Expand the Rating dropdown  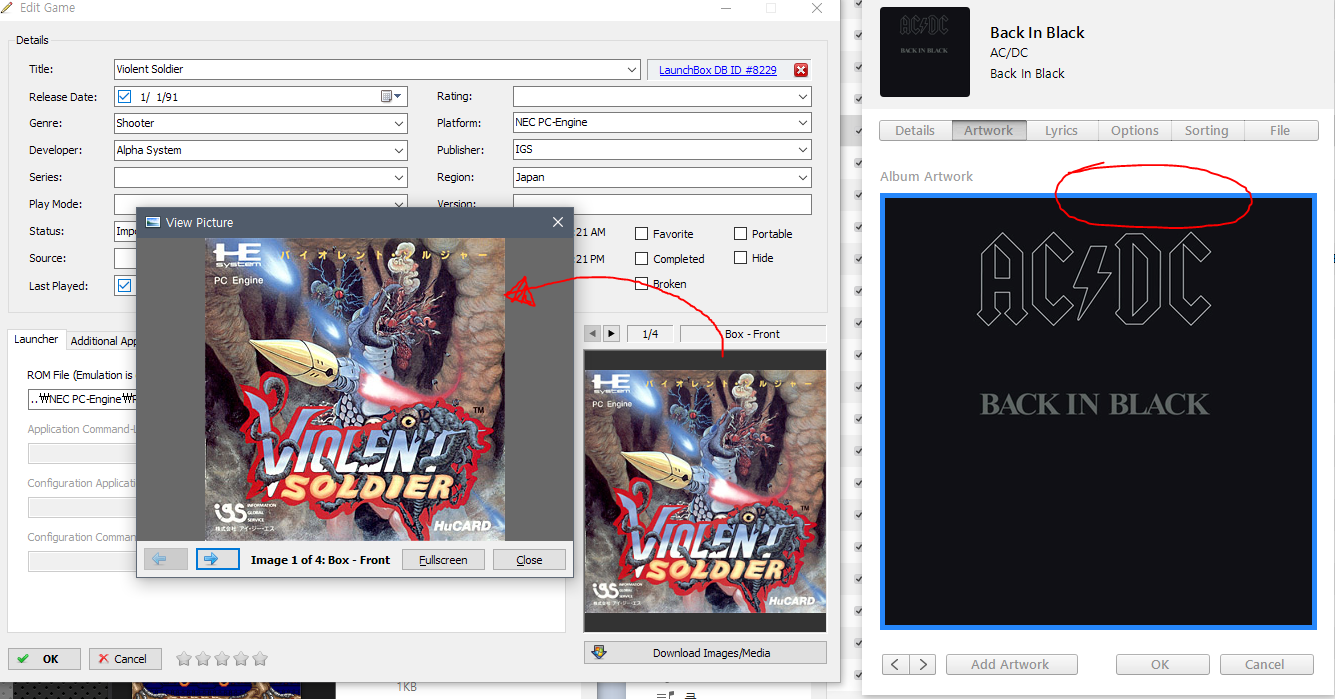[803, 97]
